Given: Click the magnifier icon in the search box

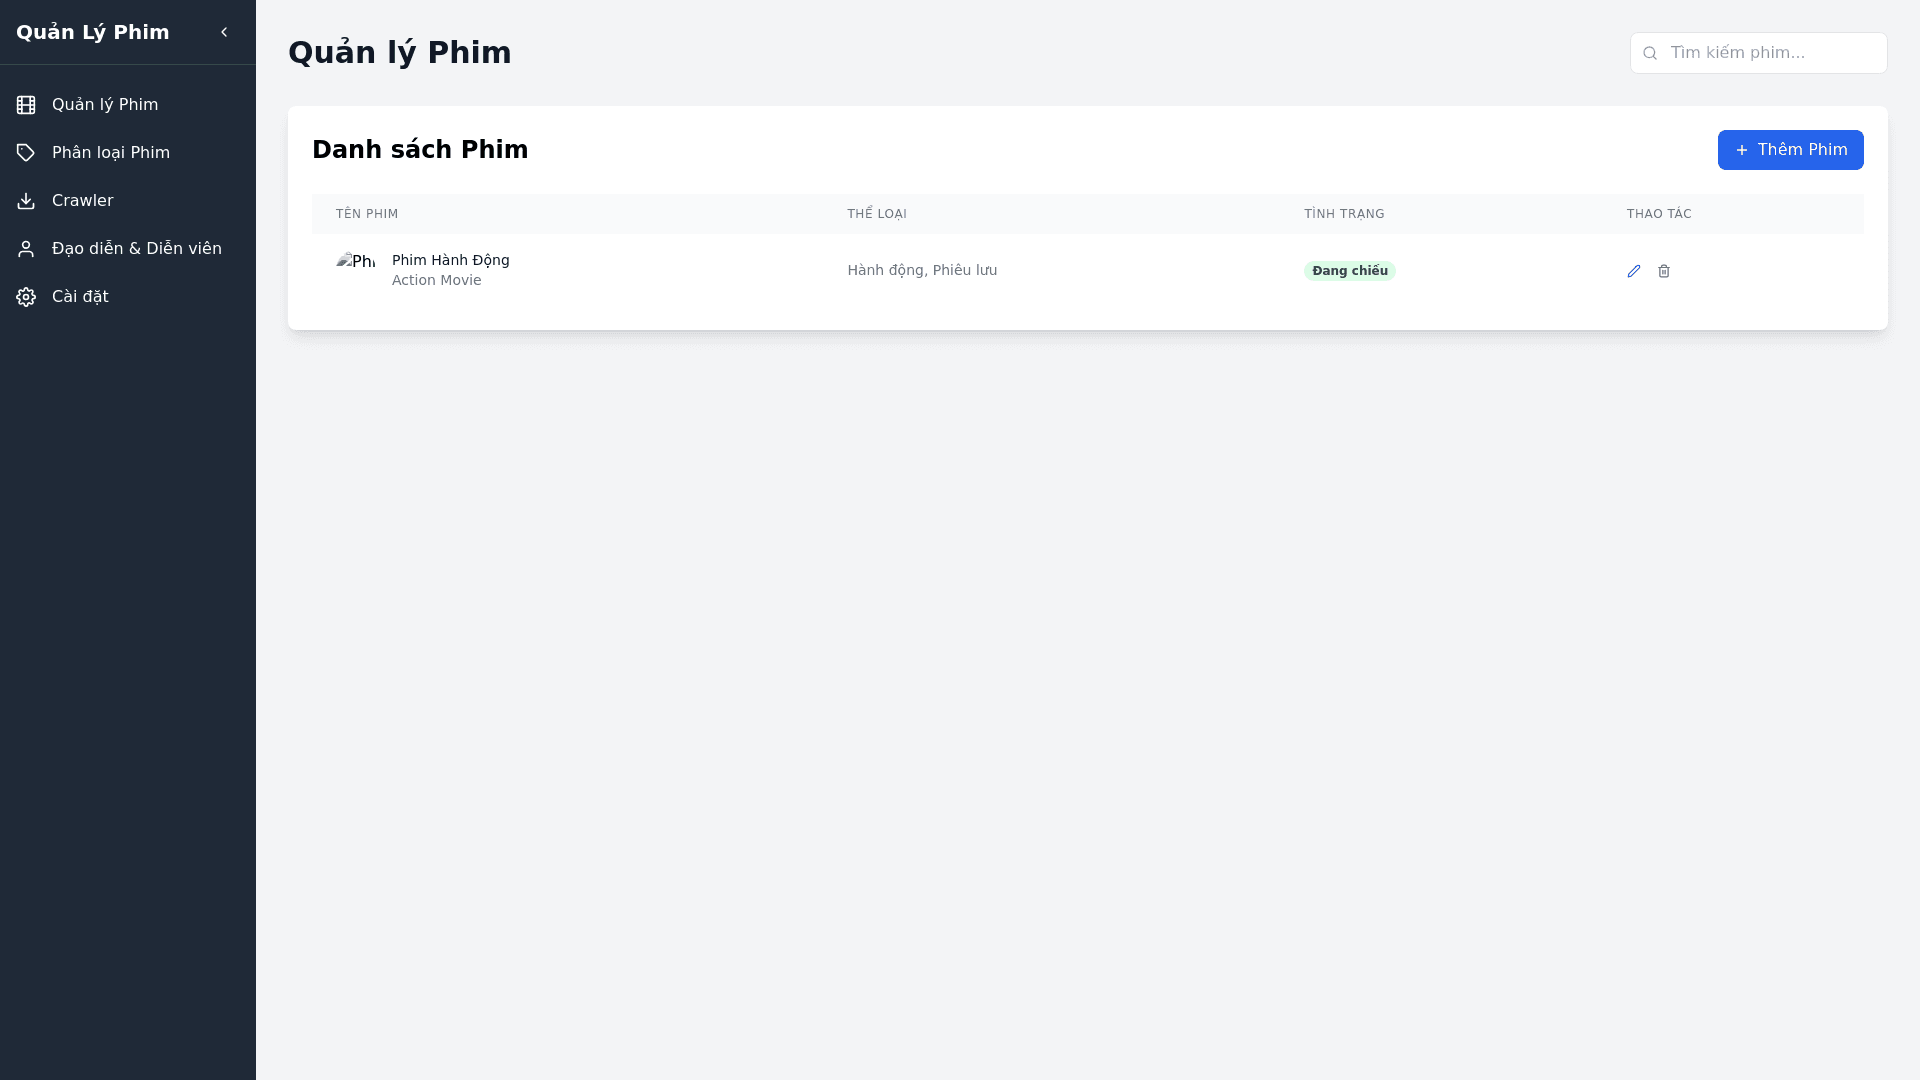Looking at the screenshot, I should [1650, 53].
